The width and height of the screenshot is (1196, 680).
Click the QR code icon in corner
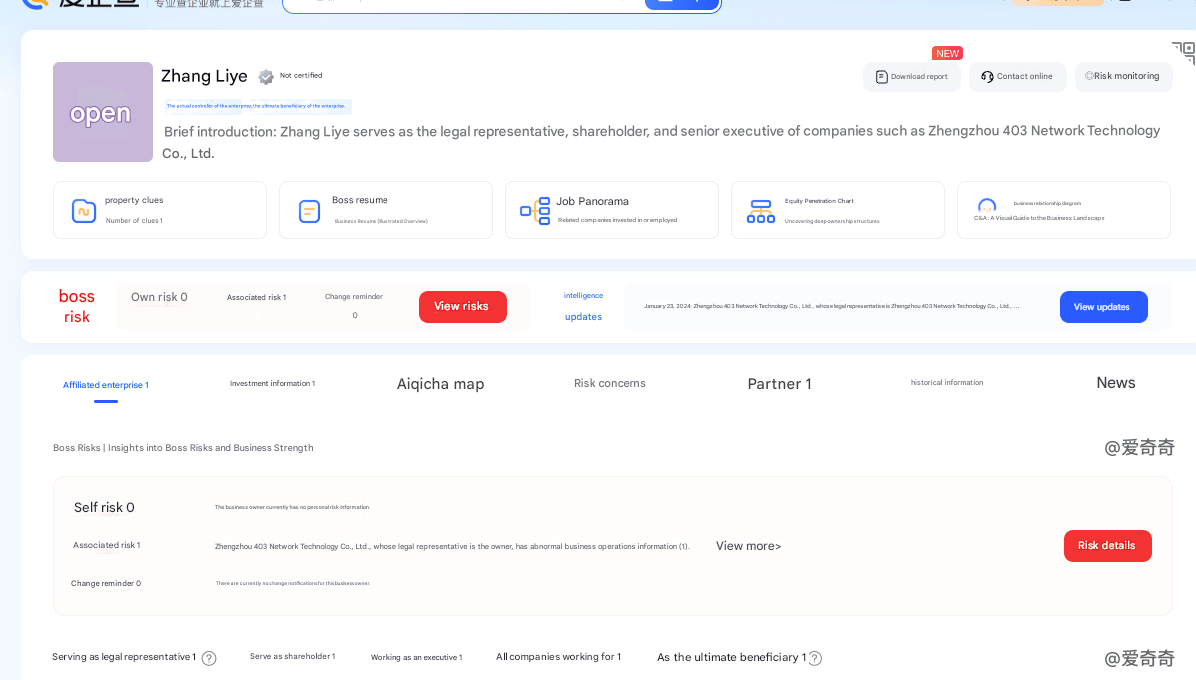pos(1183,53)
